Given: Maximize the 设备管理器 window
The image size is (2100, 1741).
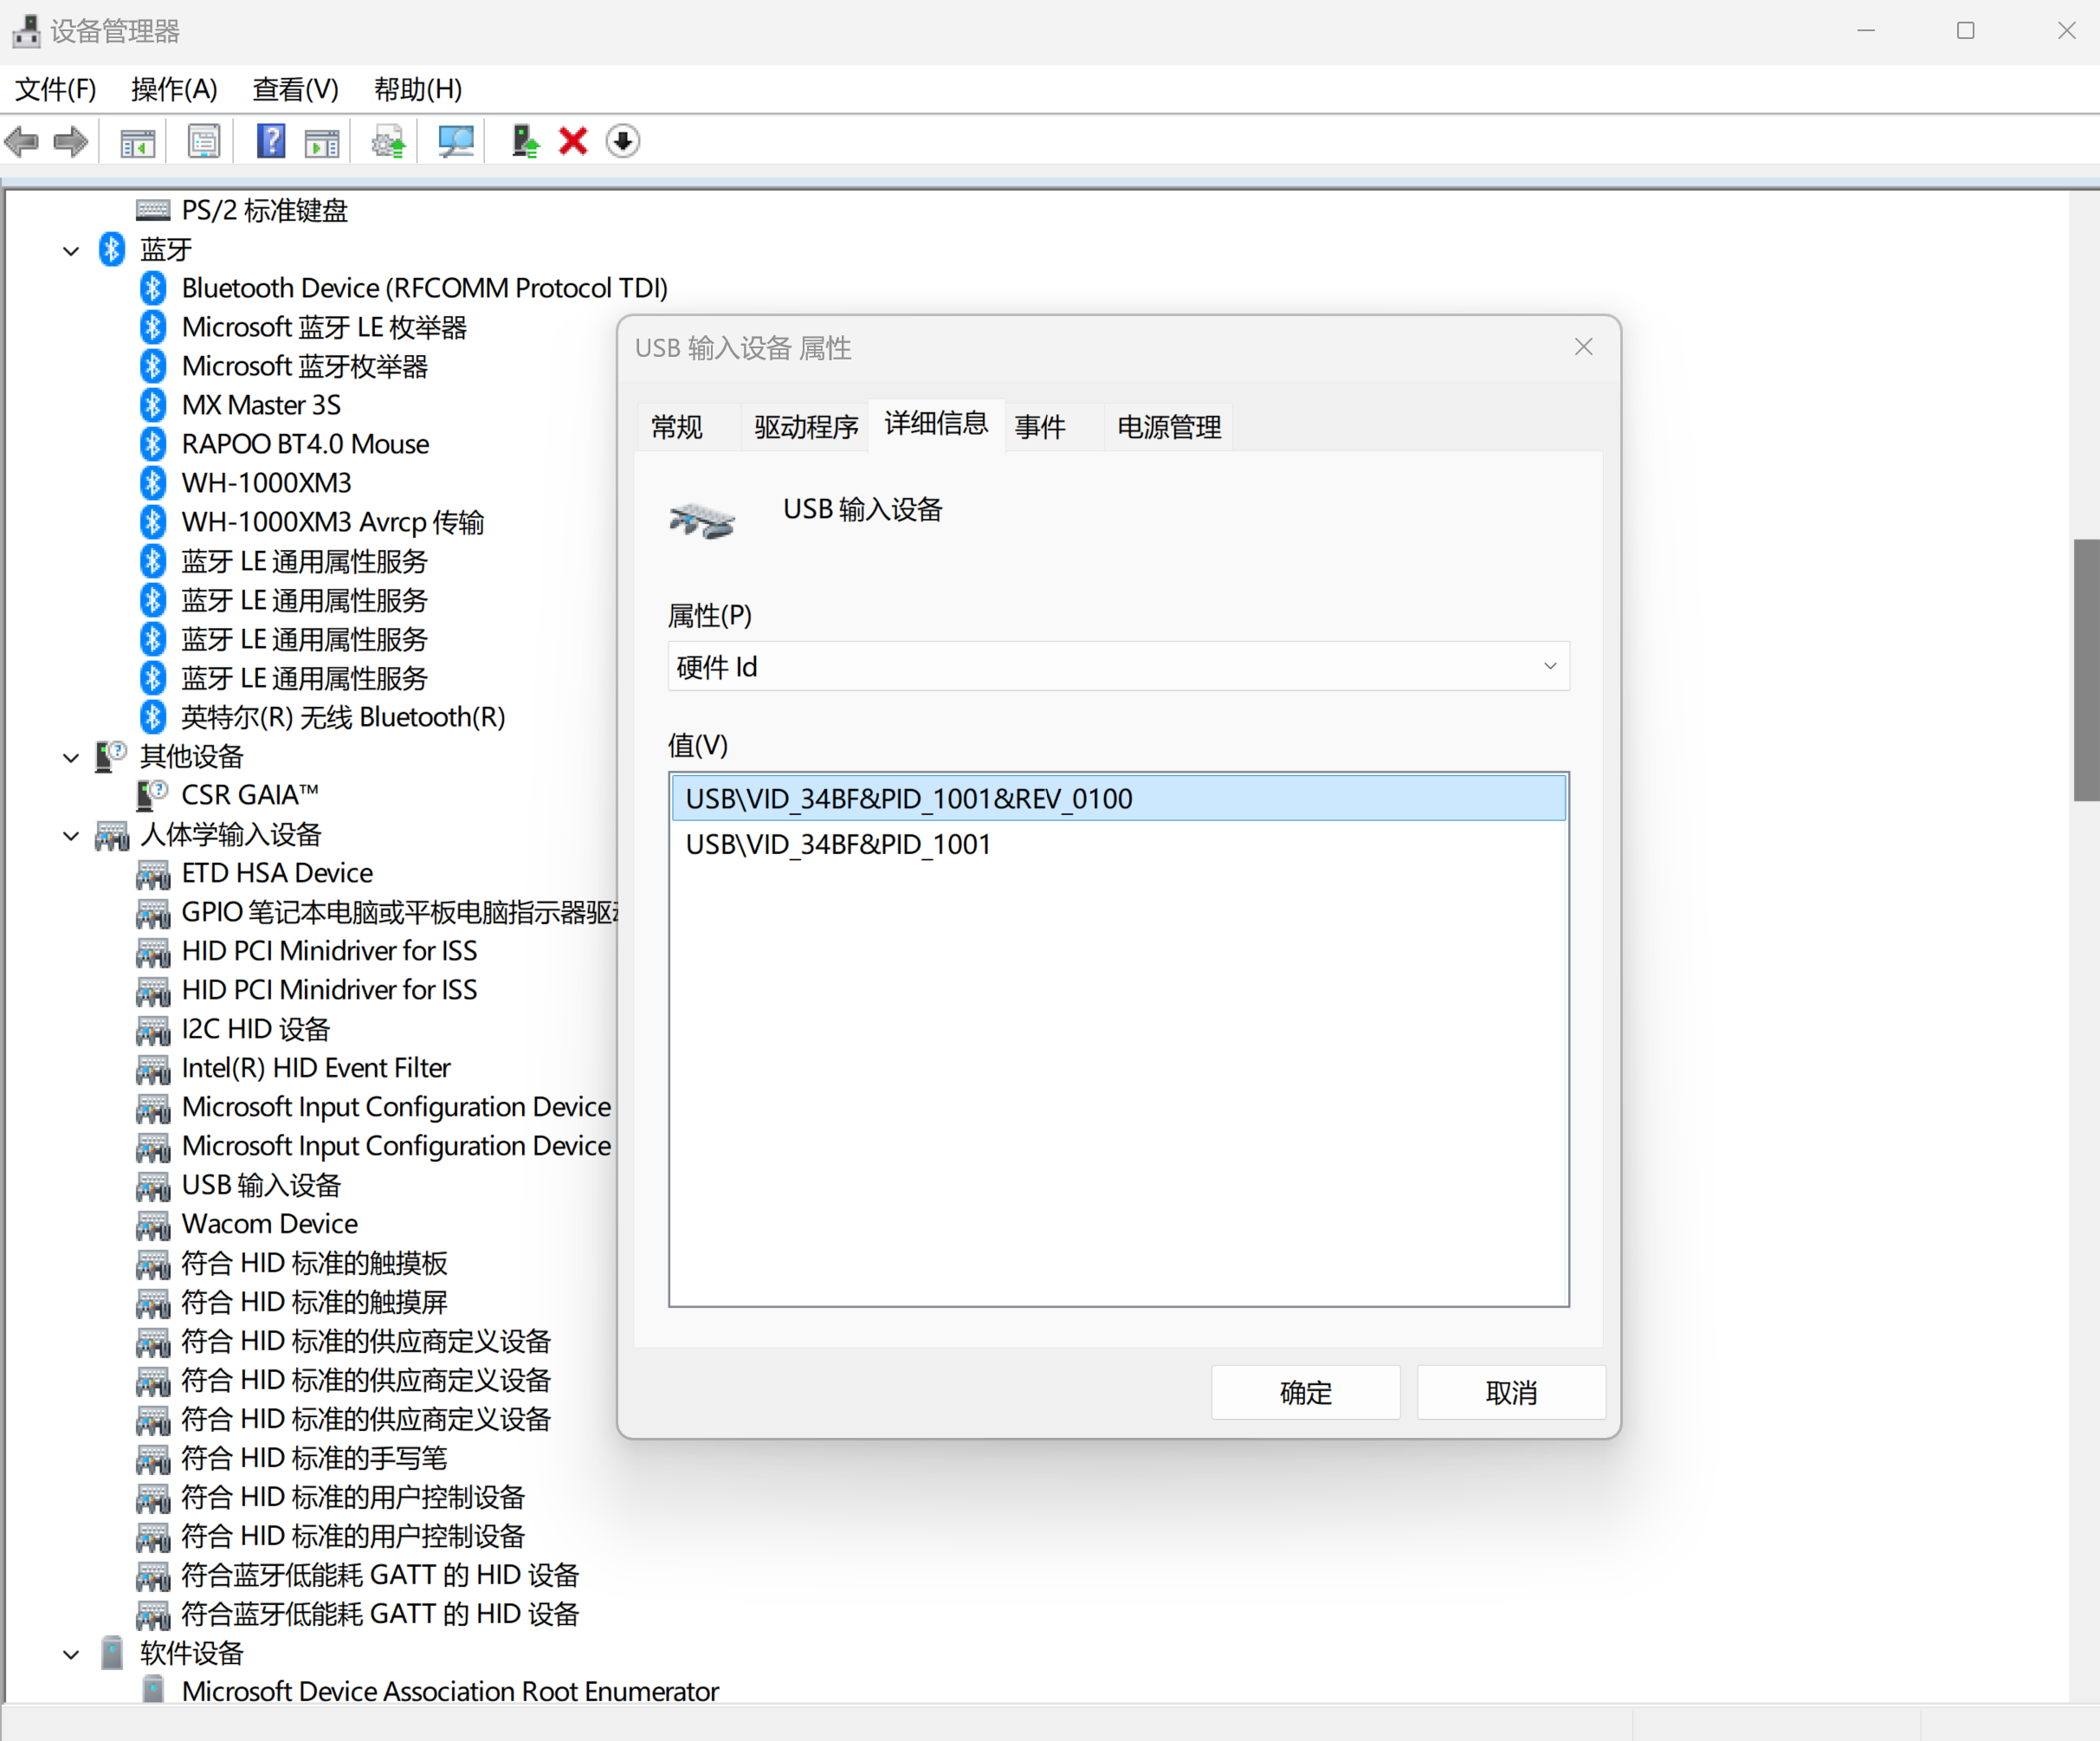Looking at the screenshot, I should (x=1965, y=31).
